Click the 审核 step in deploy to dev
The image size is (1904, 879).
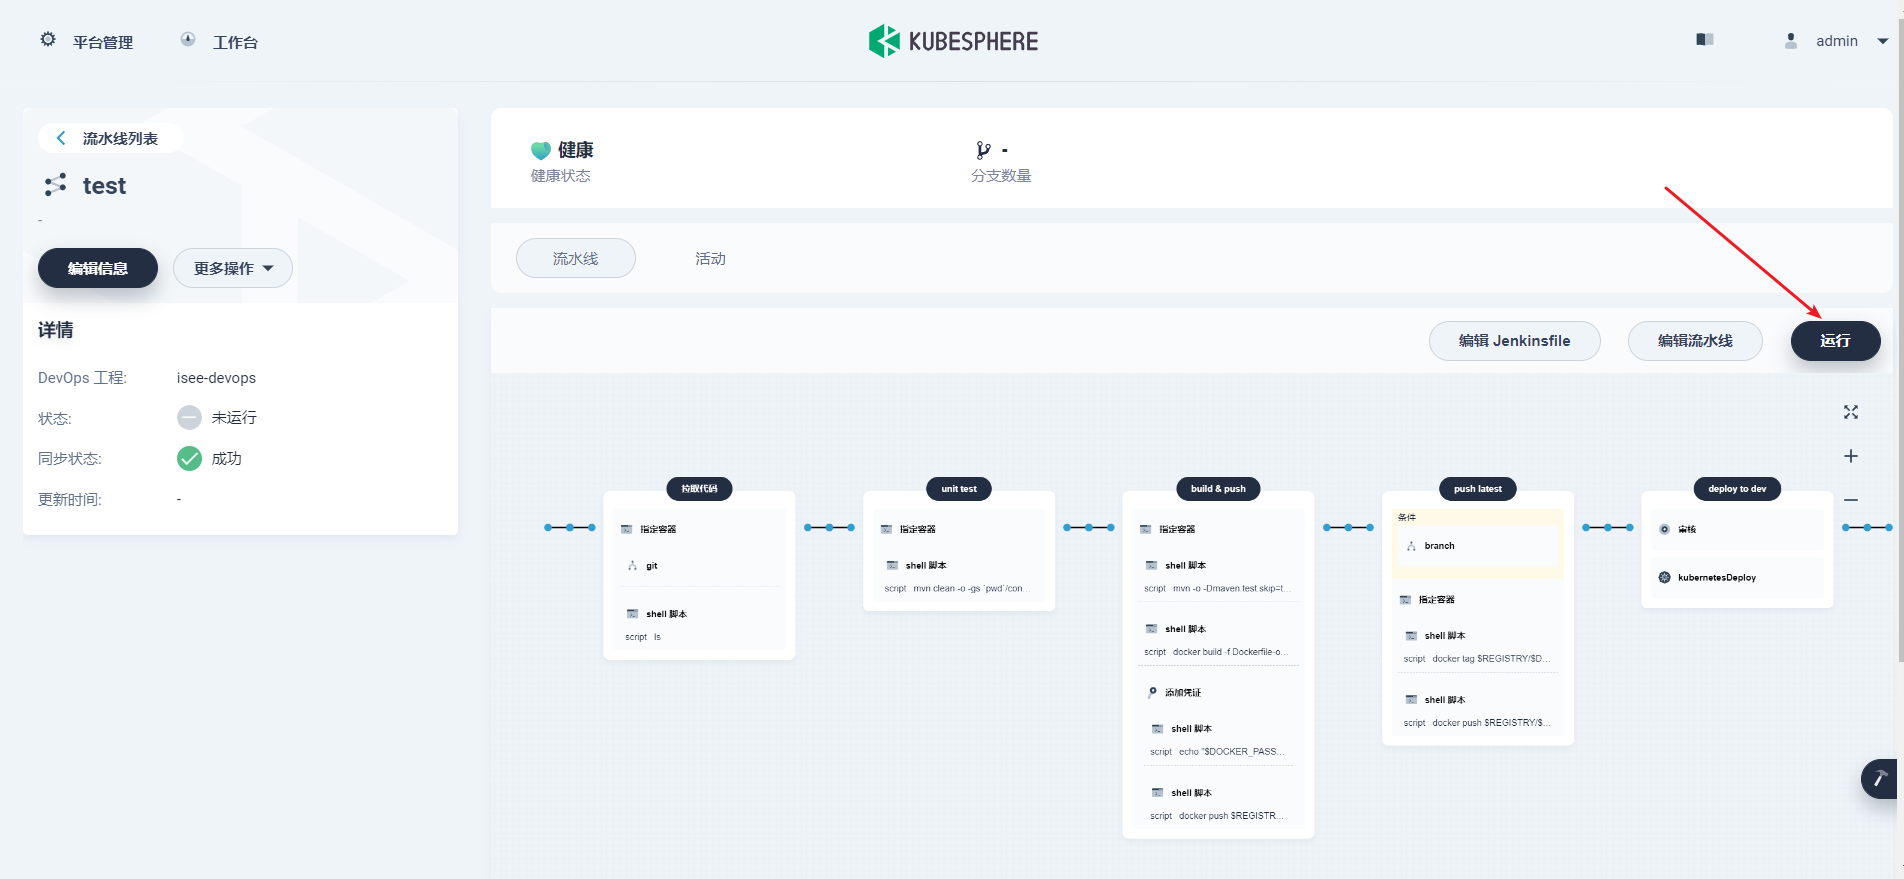(x=1737, y=529)
